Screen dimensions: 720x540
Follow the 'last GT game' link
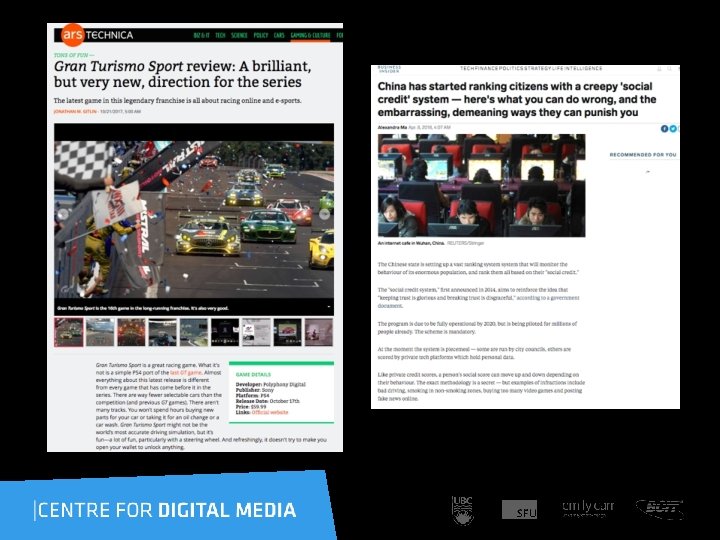(x=186, y=372)
